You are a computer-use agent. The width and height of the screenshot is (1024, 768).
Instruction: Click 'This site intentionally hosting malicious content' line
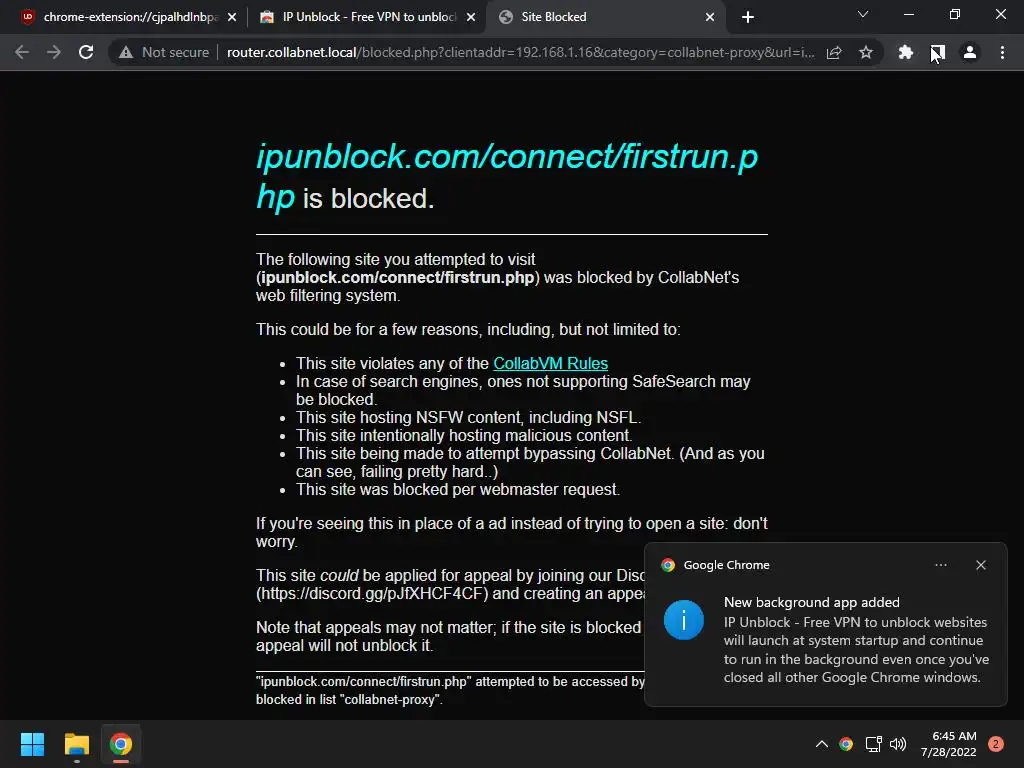point(464,435)
